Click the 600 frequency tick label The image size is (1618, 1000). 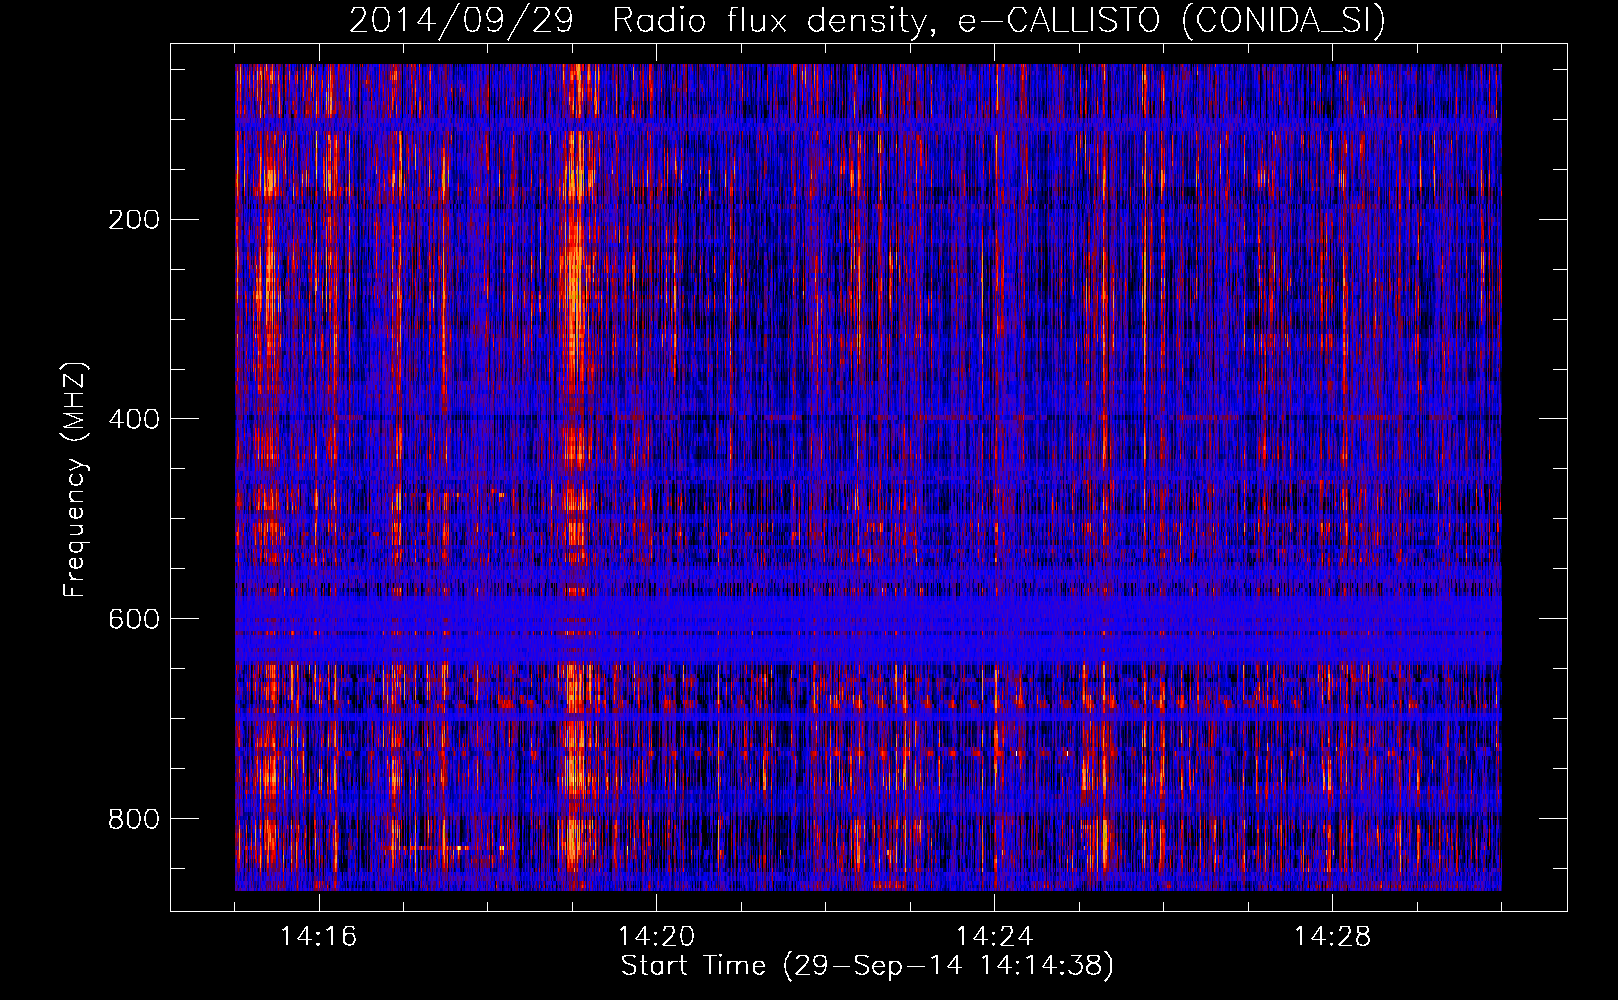133,619
